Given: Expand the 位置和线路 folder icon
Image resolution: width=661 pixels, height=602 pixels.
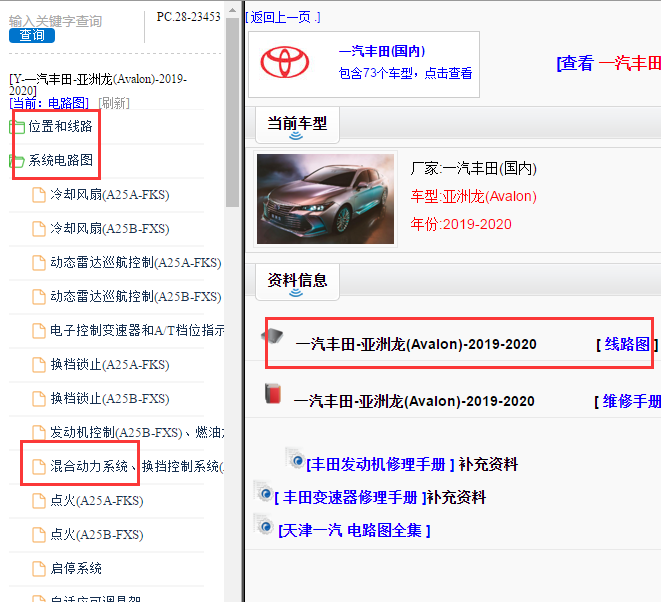Looking at the screenshot, I should [17, 126].
